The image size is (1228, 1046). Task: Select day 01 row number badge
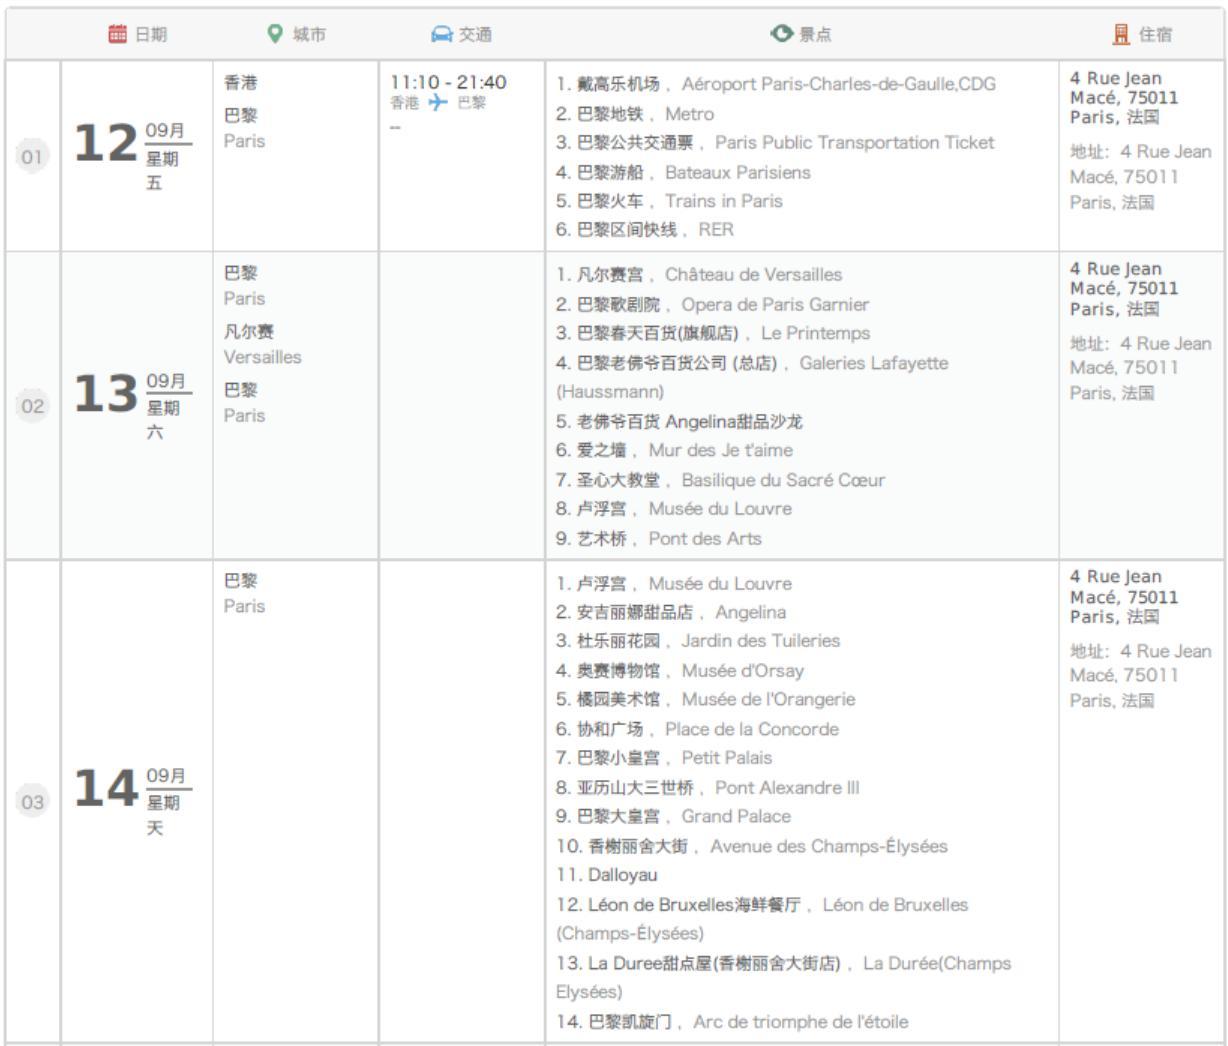click(x=33, y=157)
